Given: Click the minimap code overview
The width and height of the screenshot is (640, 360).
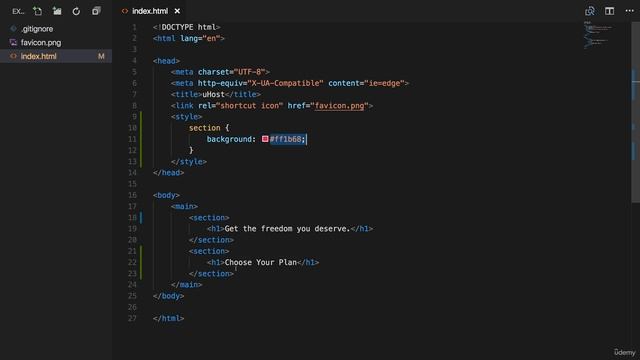Looking at the screenshot, I should coord(599,35).
